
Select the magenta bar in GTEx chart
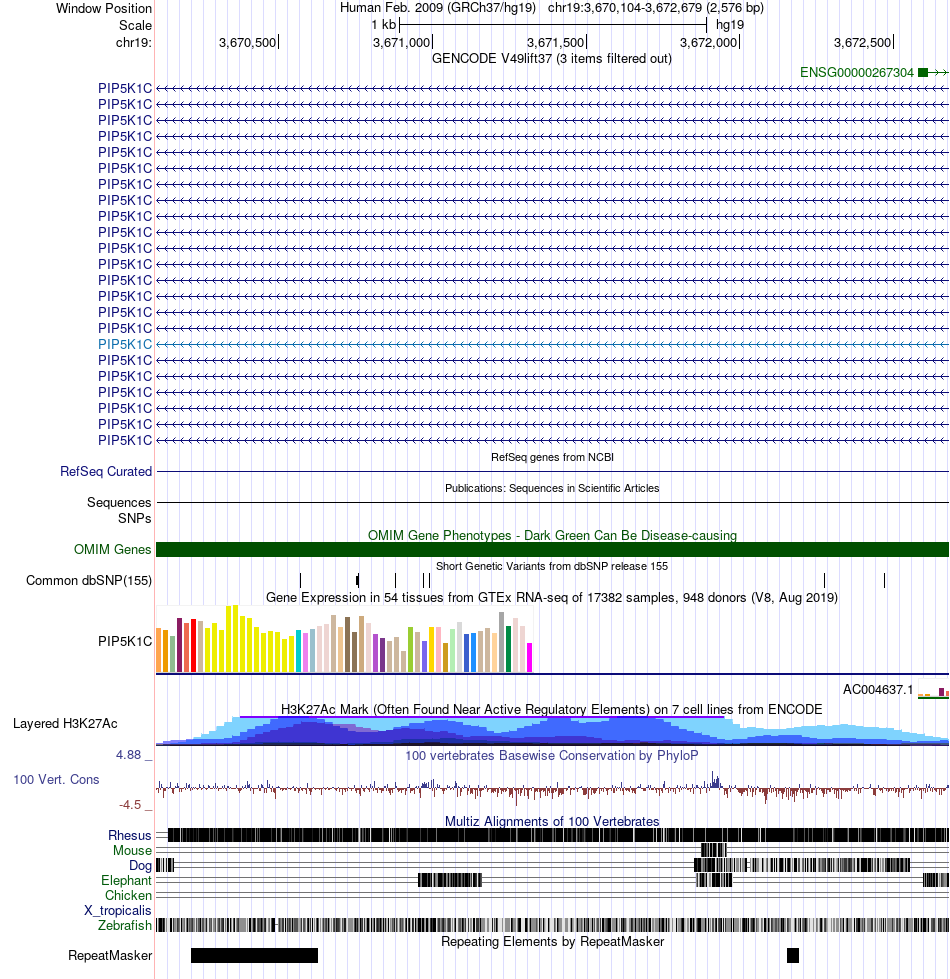(x=530, y=657)
